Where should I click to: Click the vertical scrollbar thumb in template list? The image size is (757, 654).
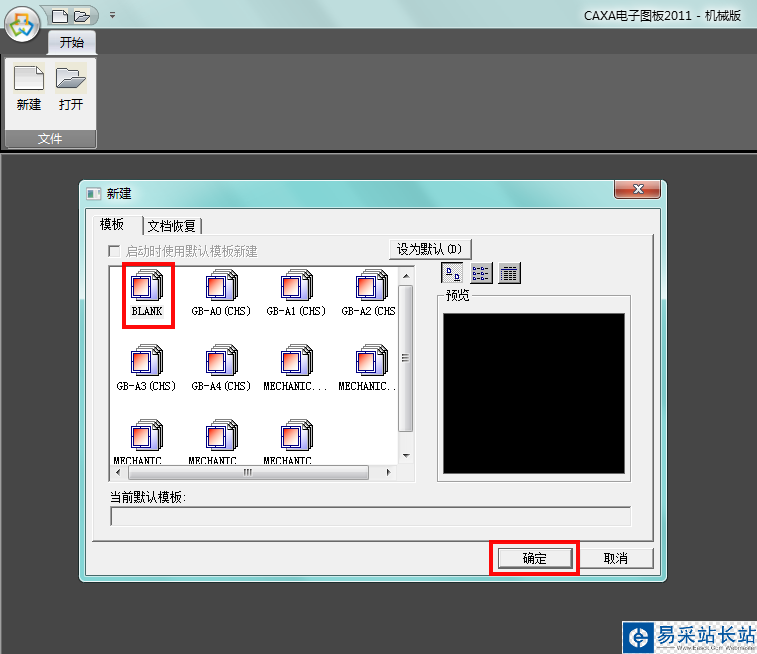[x=406, y=358]
